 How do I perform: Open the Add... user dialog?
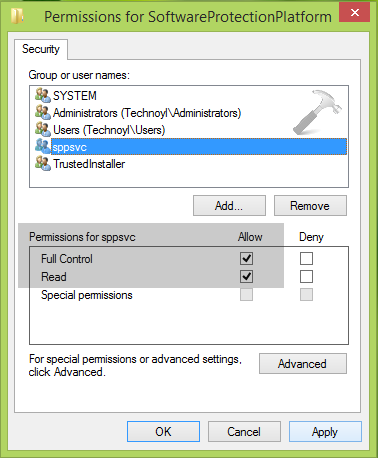(x=229, y=206)
